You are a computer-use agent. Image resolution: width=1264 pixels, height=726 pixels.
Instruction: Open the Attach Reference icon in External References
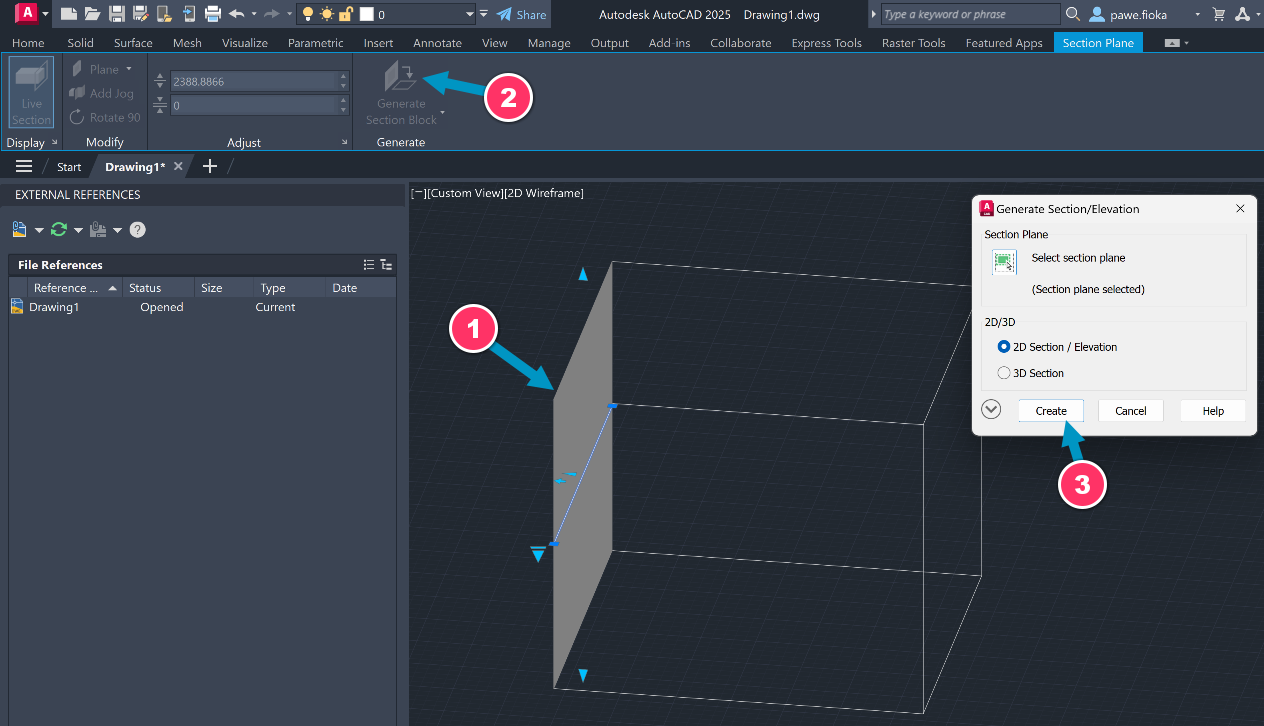18,229
